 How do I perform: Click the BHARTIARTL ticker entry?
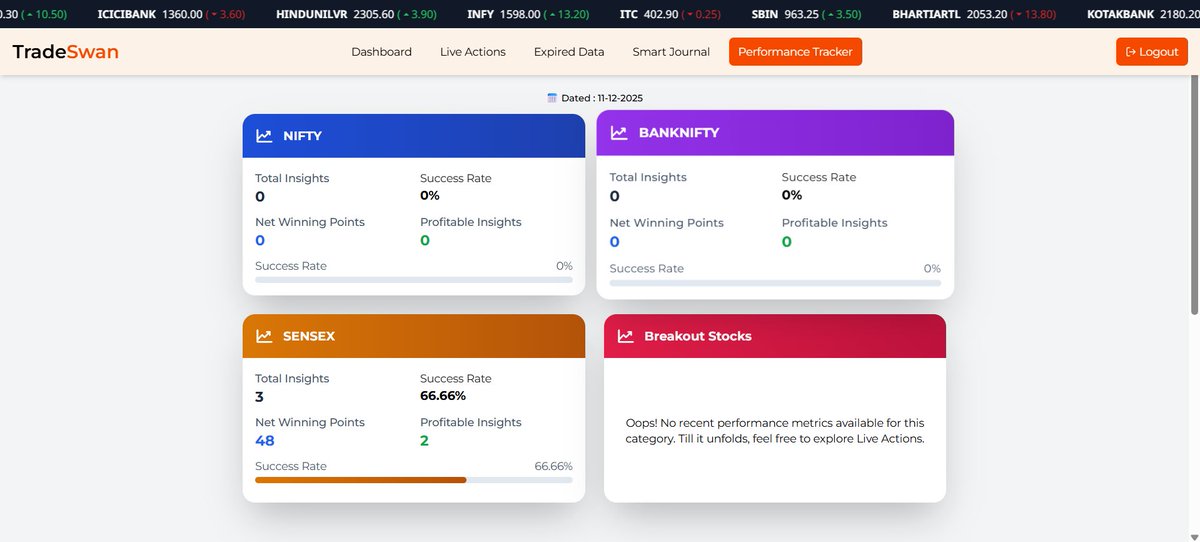(975, 15)
